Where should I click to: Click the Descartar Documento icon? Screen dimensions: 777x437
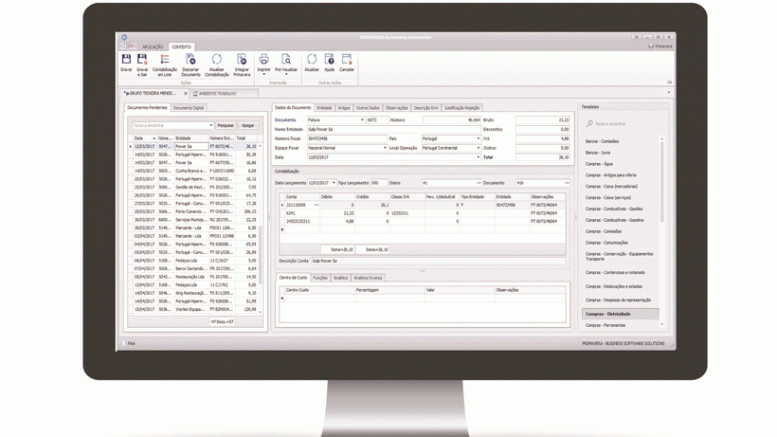[x=190, y=59]
